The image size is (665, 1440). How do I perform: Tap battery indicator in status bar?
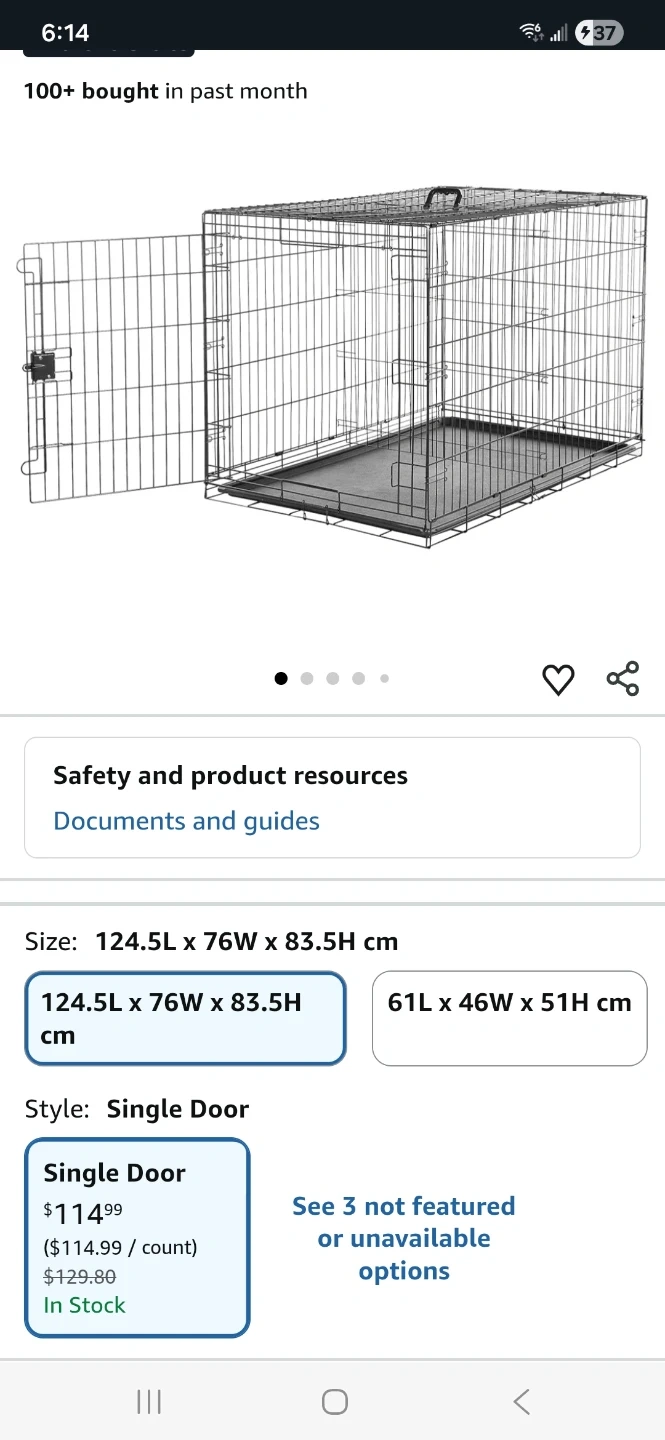599,33
